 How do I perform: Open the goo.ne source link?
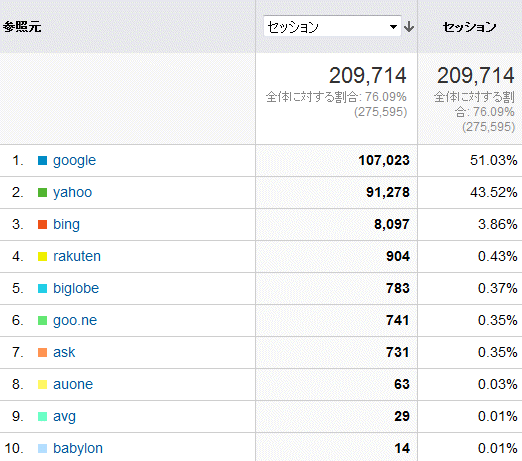[x=75, y=321]
